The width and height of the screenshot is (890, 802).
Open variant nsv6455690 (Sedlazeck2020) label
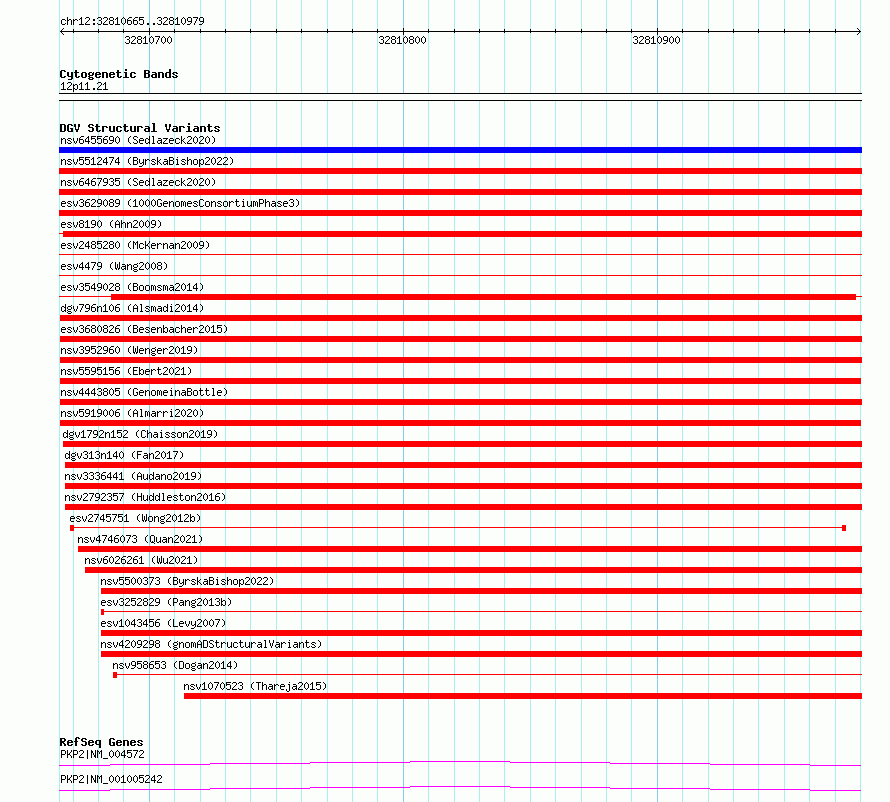click(138, 140)
